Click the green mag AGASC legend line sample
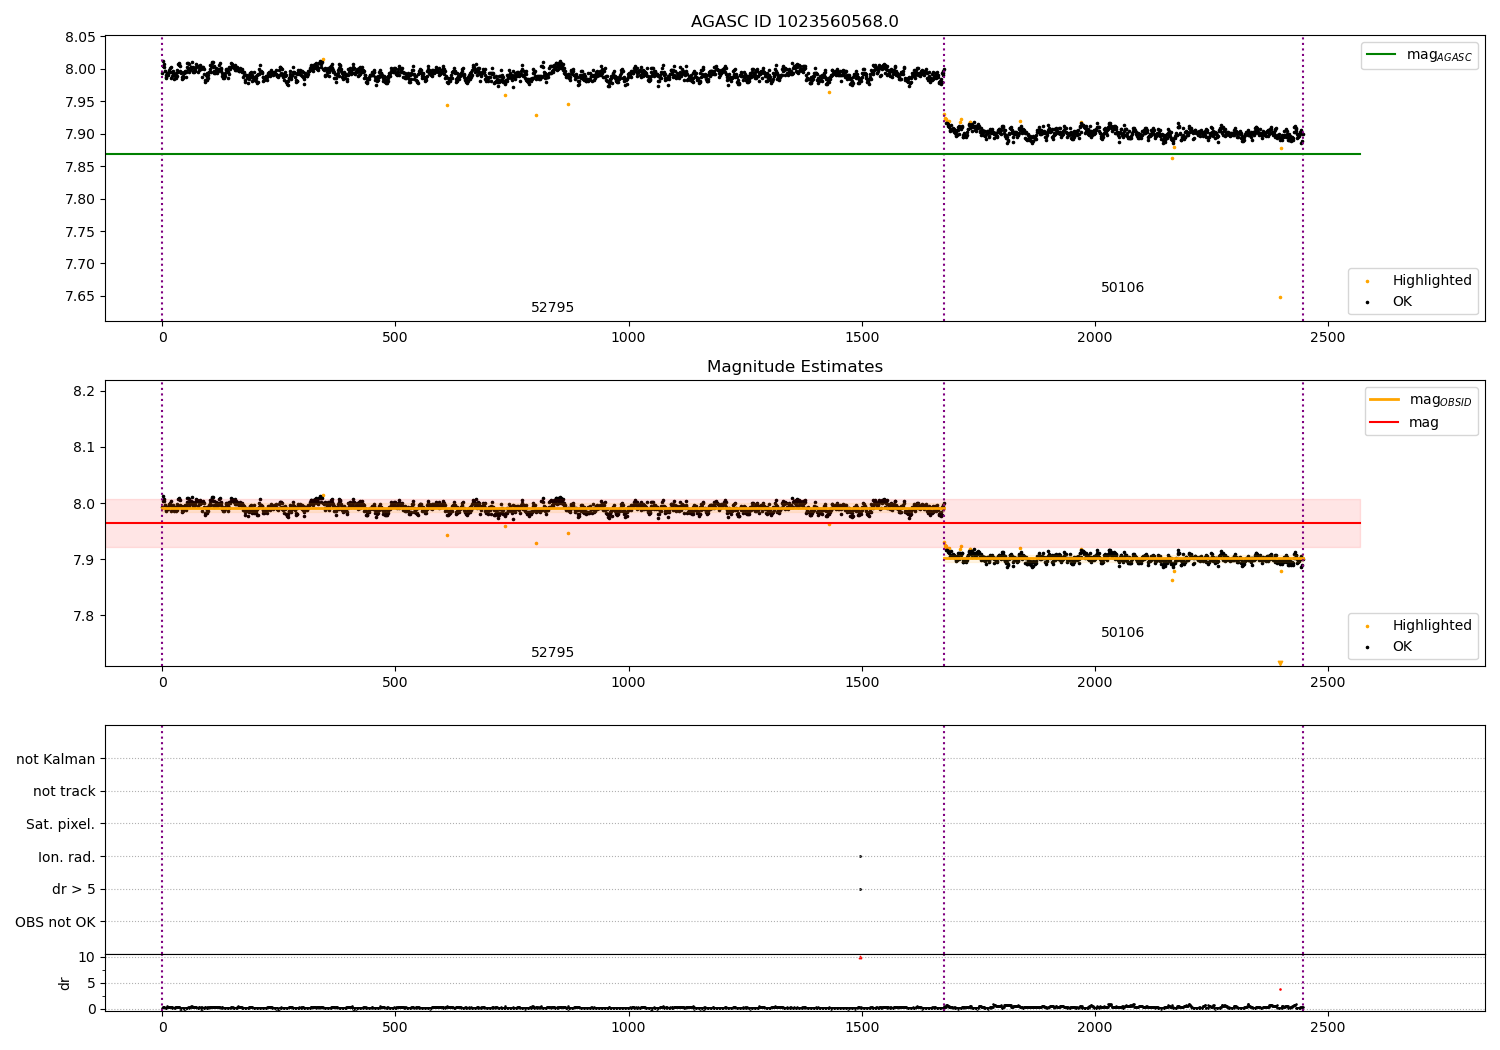 pyautogui.click(x=1382, y=55)
